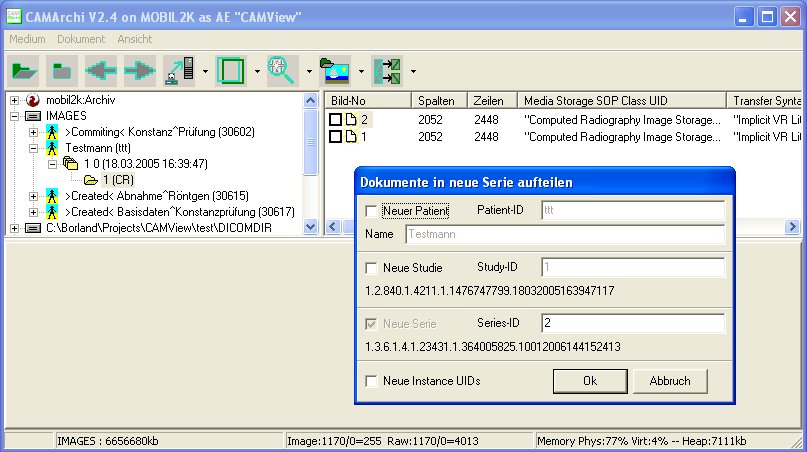Collapse the Testmann (ttt) patient node
807x452 pixels.
[x=33, y=148]
